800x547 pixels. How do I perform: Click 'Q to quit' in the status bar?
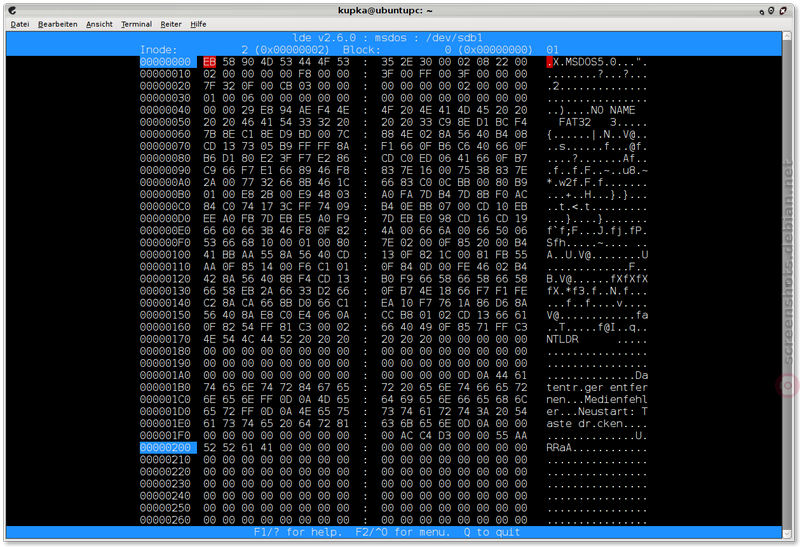(492, 532)
